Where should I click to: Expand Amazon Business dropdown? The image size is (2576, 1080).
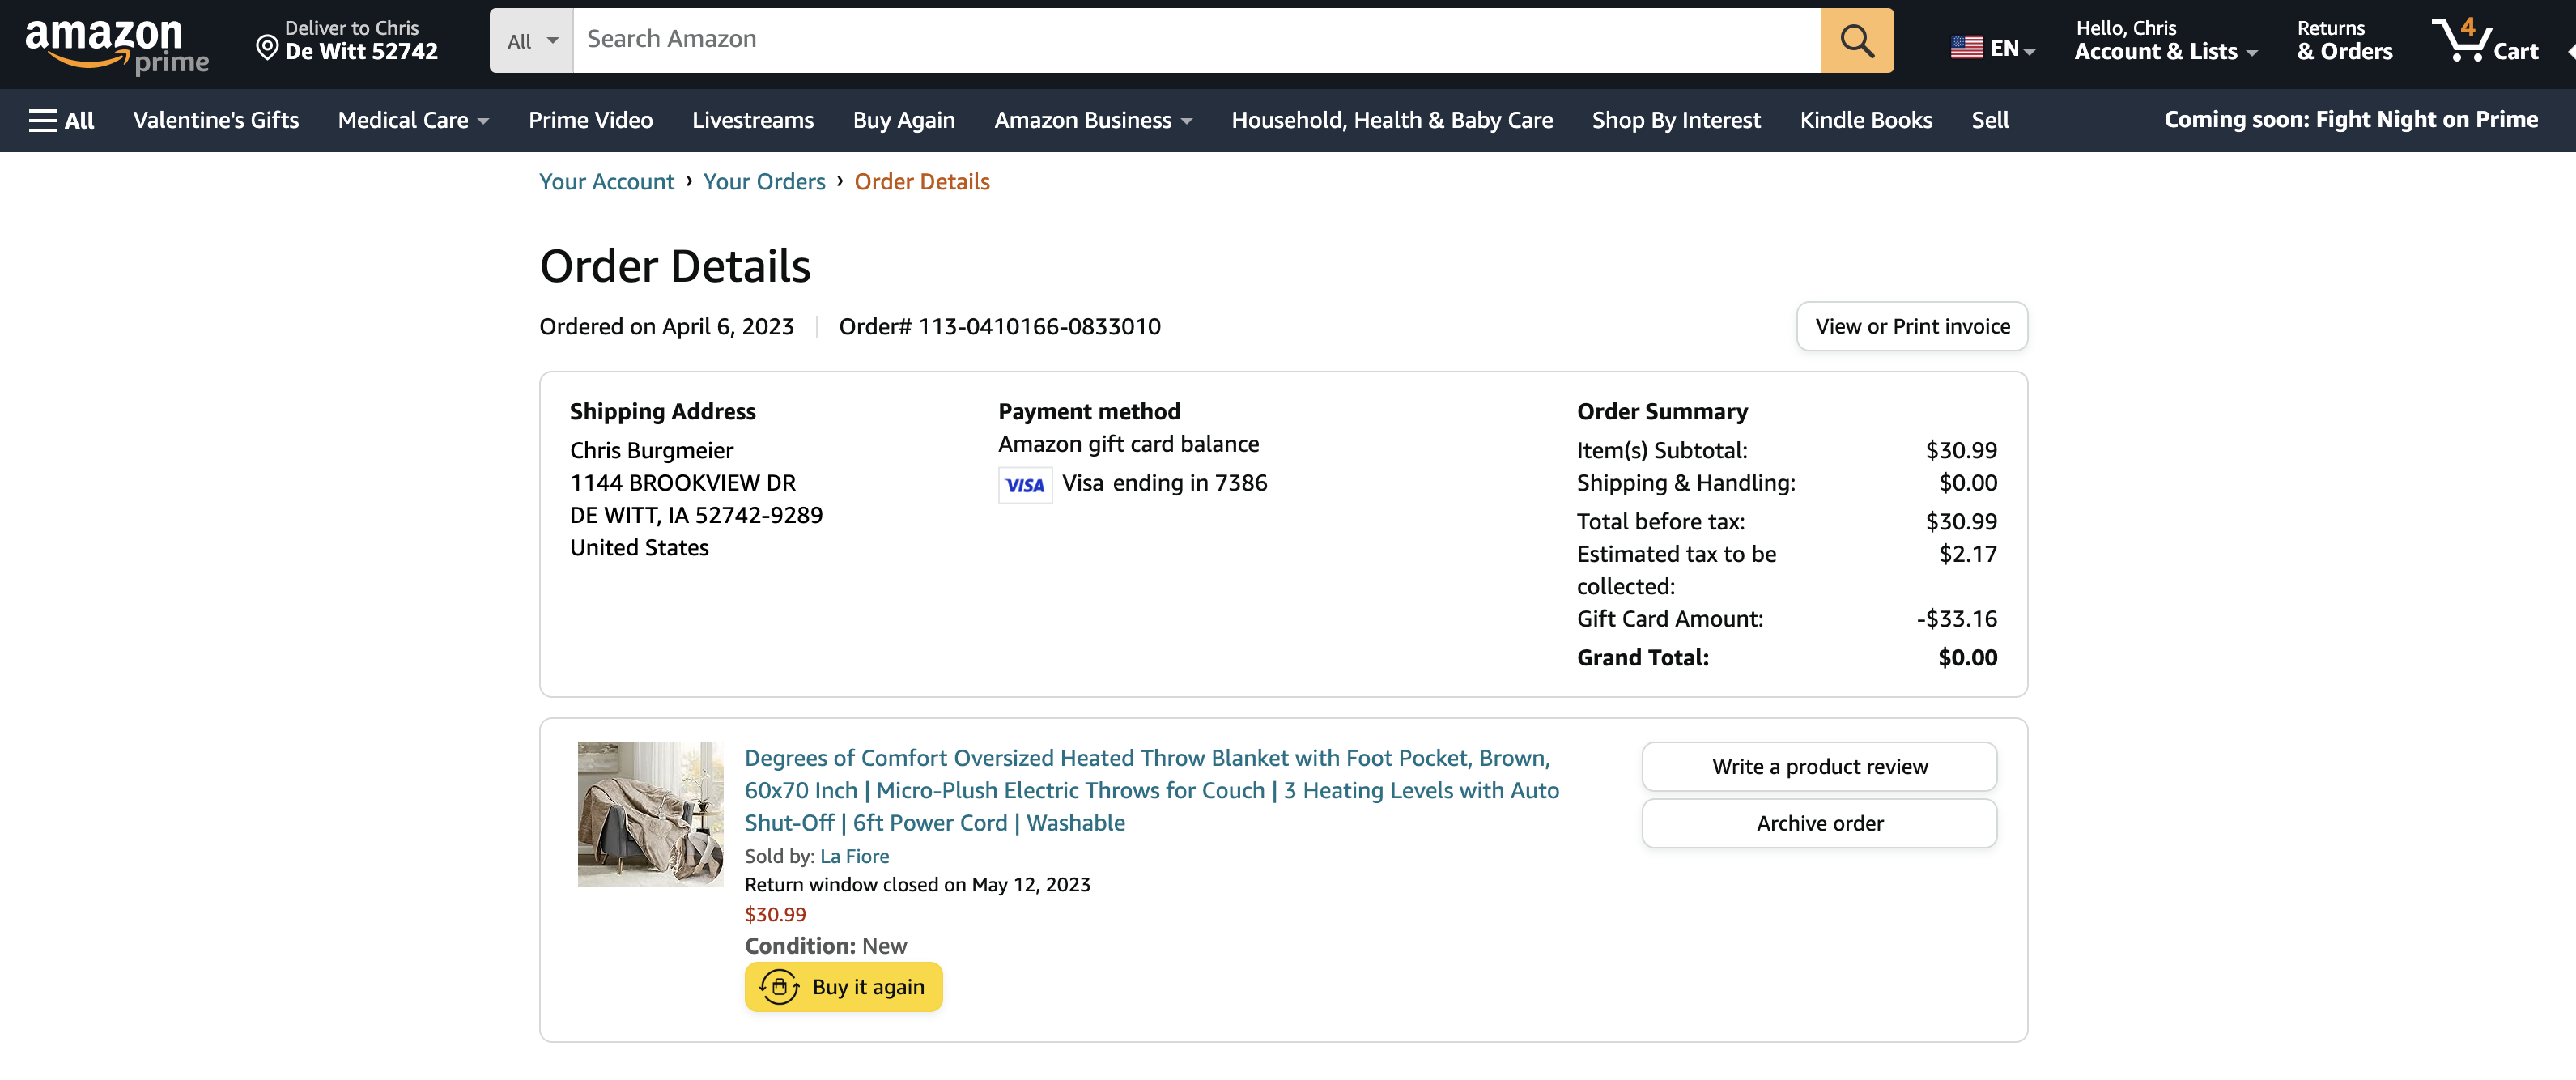1093,120
